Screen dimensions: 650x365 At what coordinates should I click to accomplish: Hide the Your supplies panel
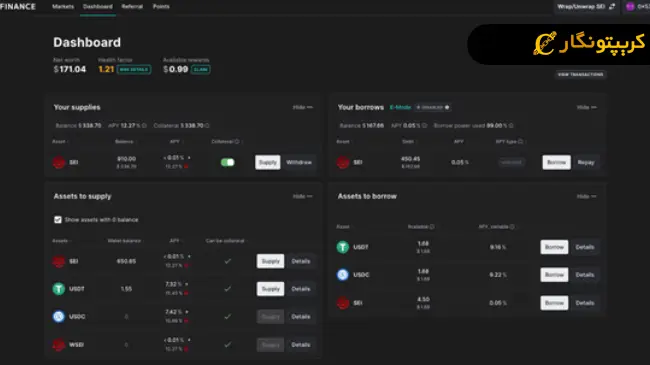point(303,107)
